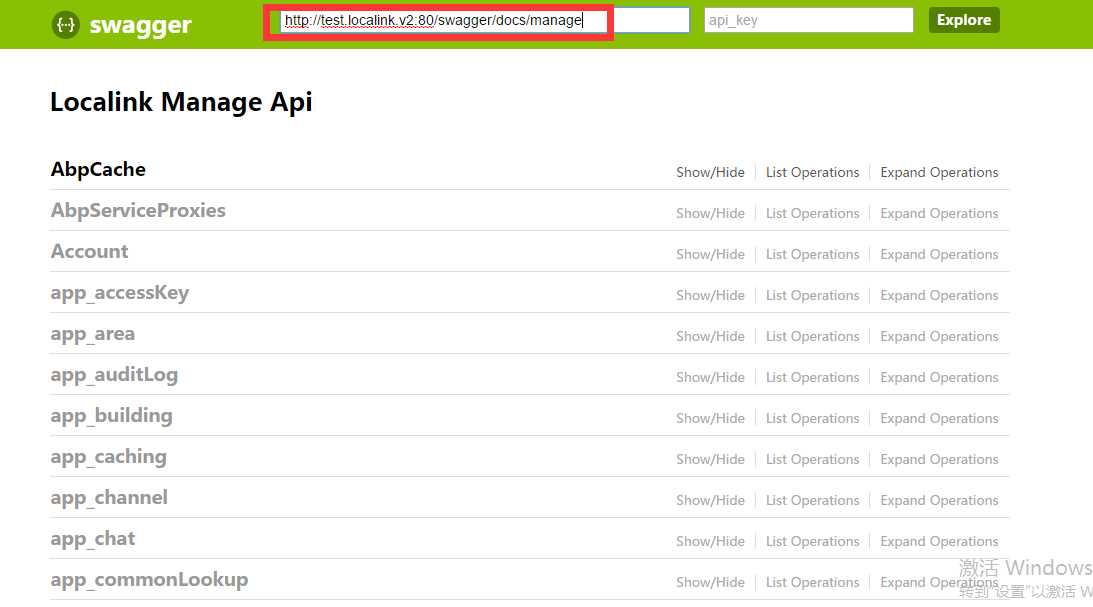Focus the swagger docs URL input field

(484, 20)
